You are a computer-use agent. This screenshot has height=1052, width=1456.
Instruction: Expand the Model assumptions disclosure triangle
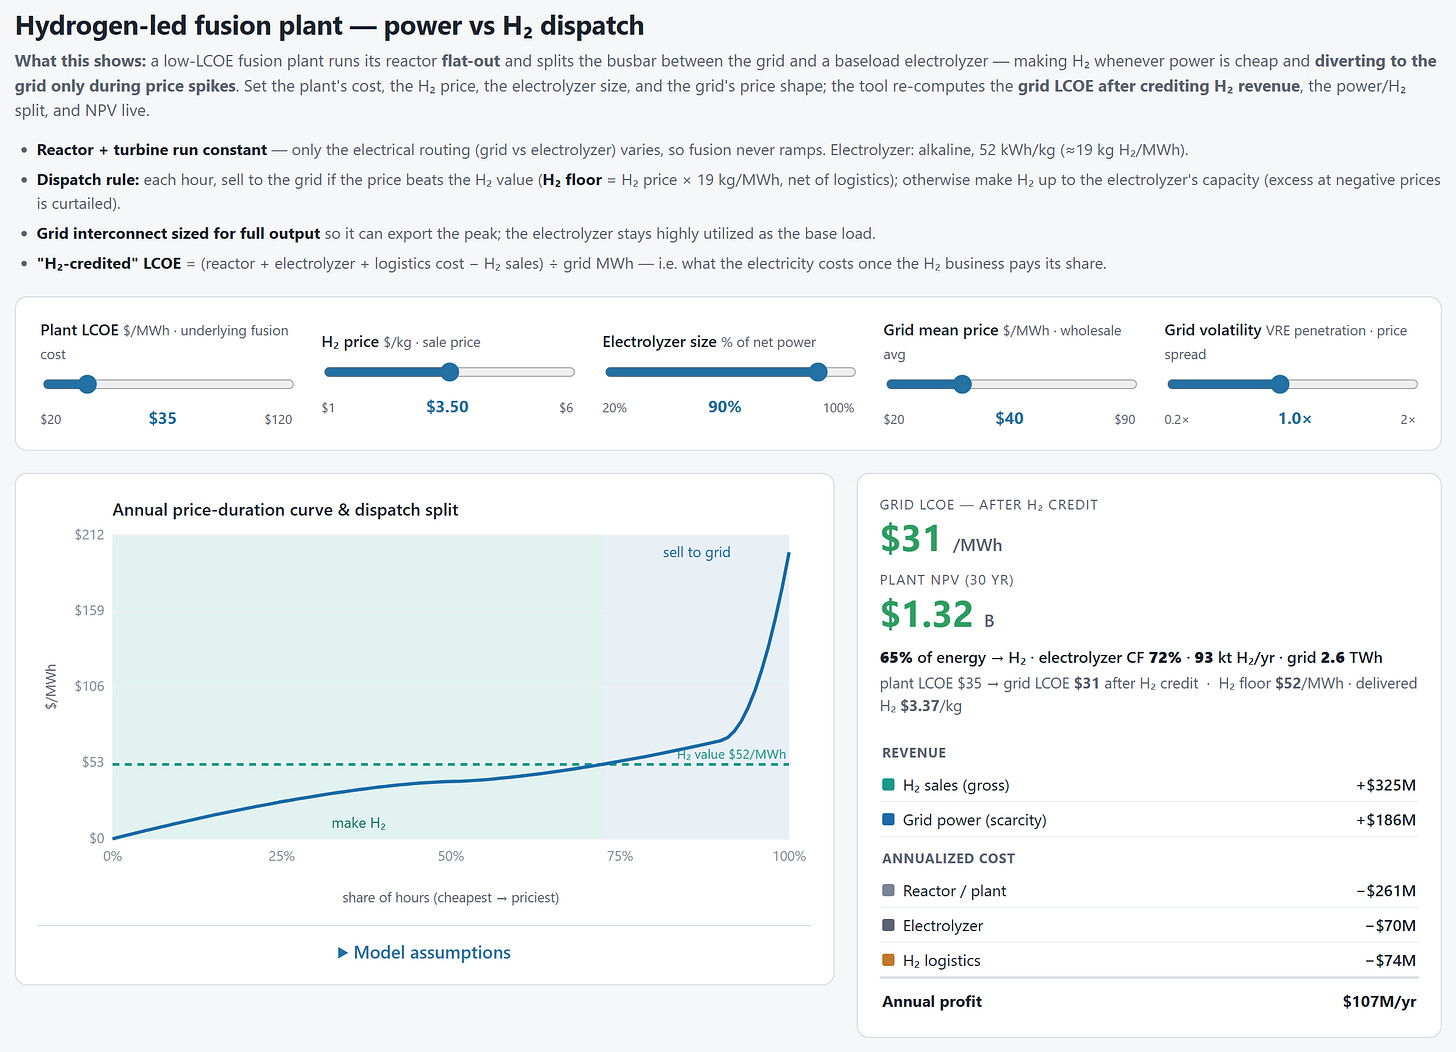tap(344, 953)
